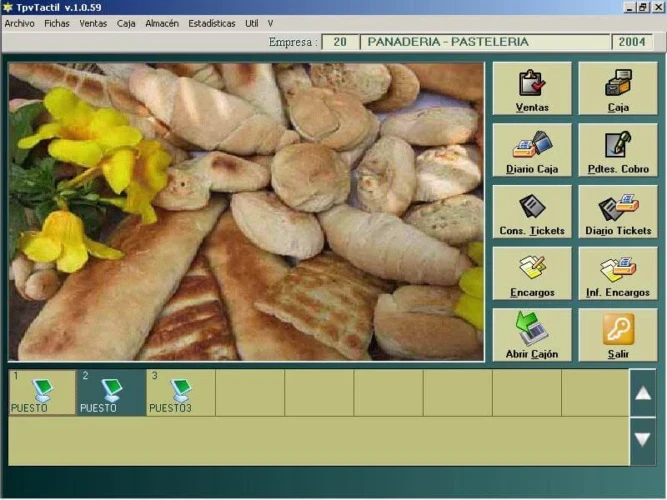The image size is (667, 500).
Task: Open the Archivo menu
Action: coord(19,23)
